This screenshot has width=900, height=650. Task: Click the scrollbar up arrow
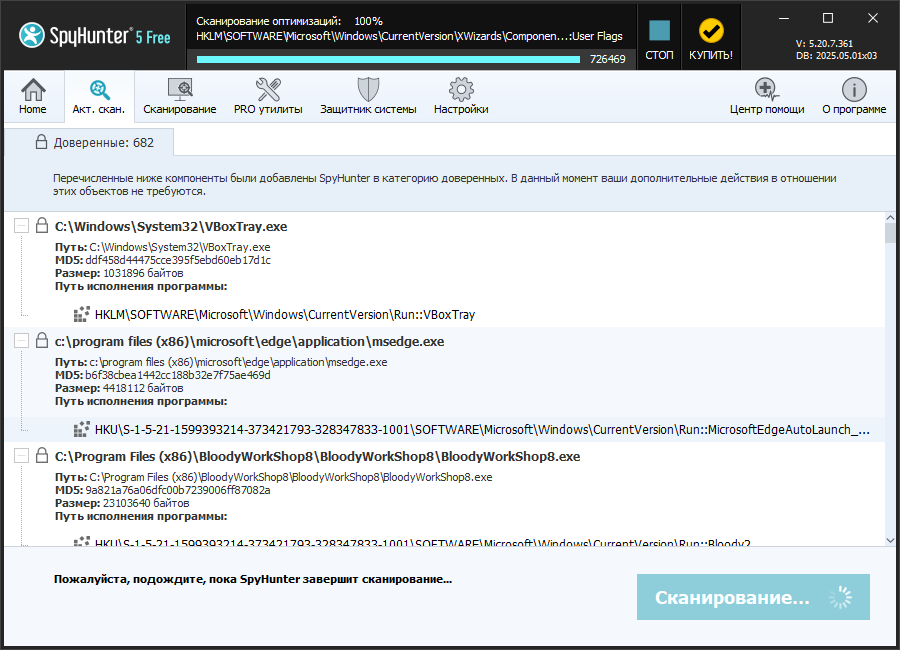click(890, 218)
